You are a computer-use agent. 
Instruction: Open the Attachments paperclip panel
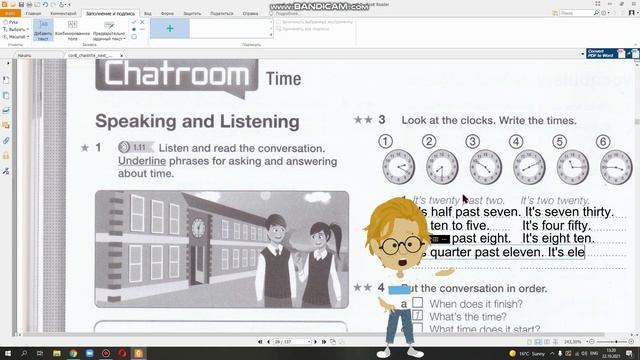(6, 141)
